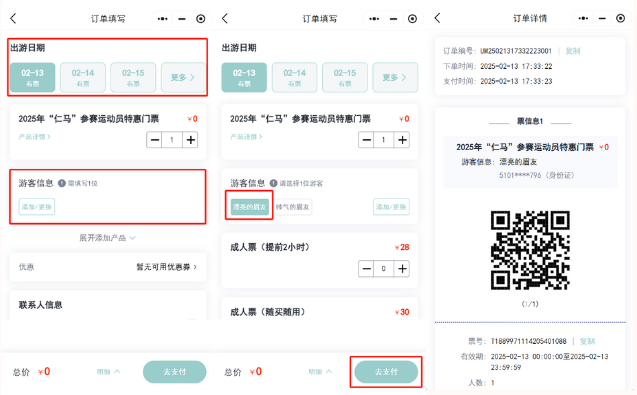
Task: Click the target close icon on the left screen
Action: click(x=201, y=19)
